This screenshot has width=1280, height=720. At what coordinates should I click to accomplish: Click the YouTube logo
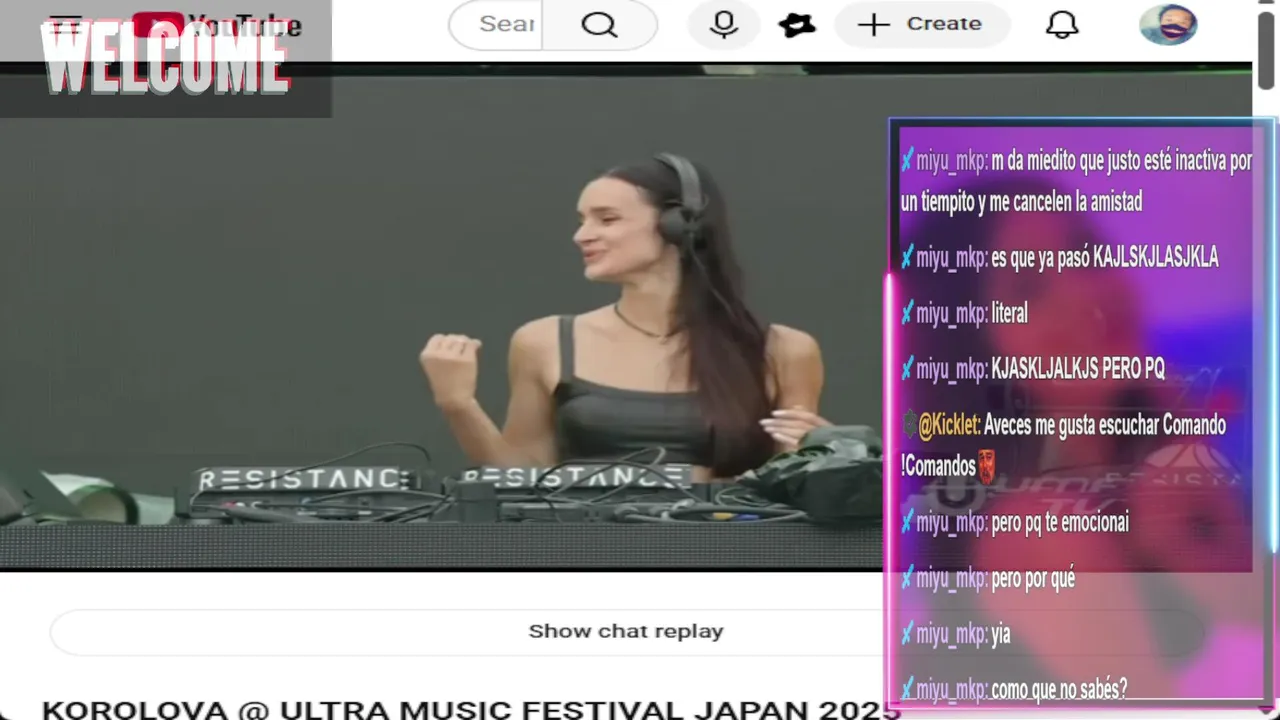216,26
